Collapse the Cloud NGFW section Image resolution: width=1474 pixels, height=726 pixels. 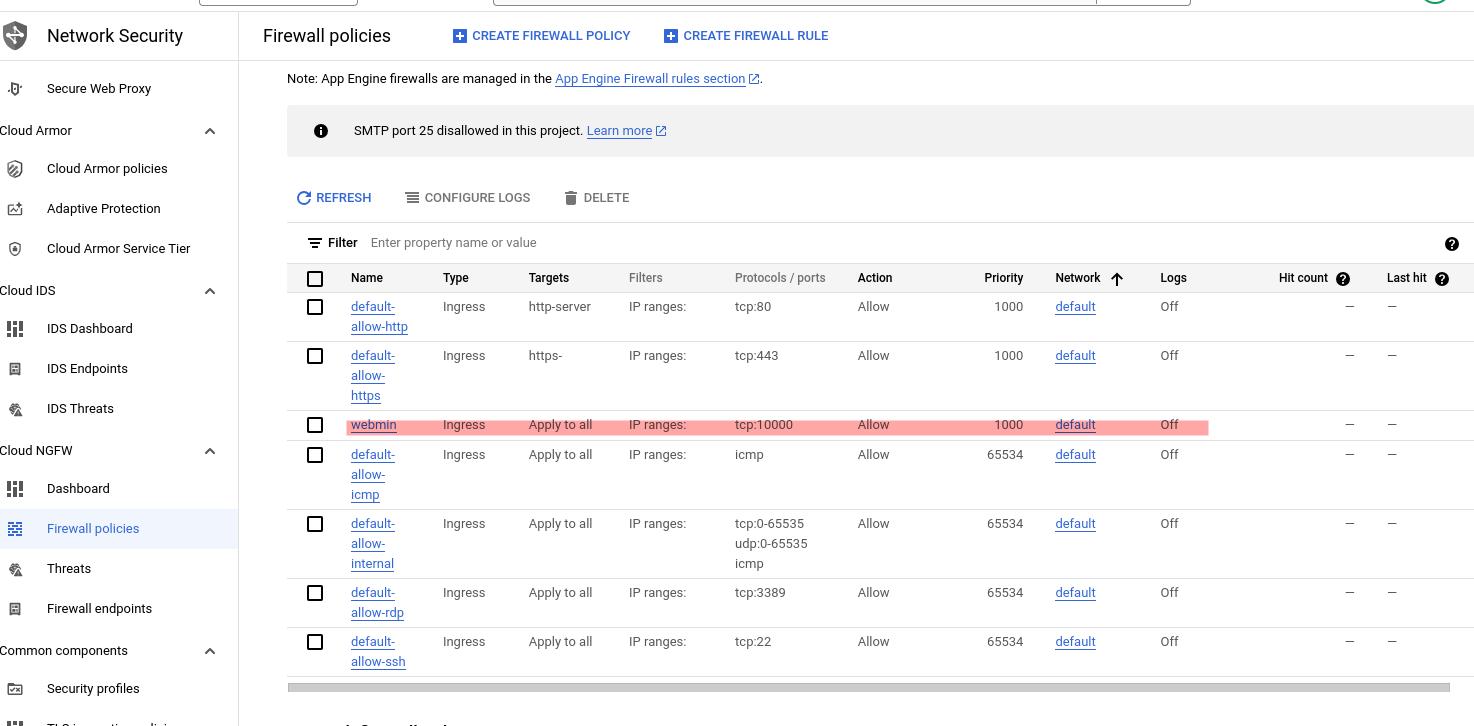(x=210, y=451)
